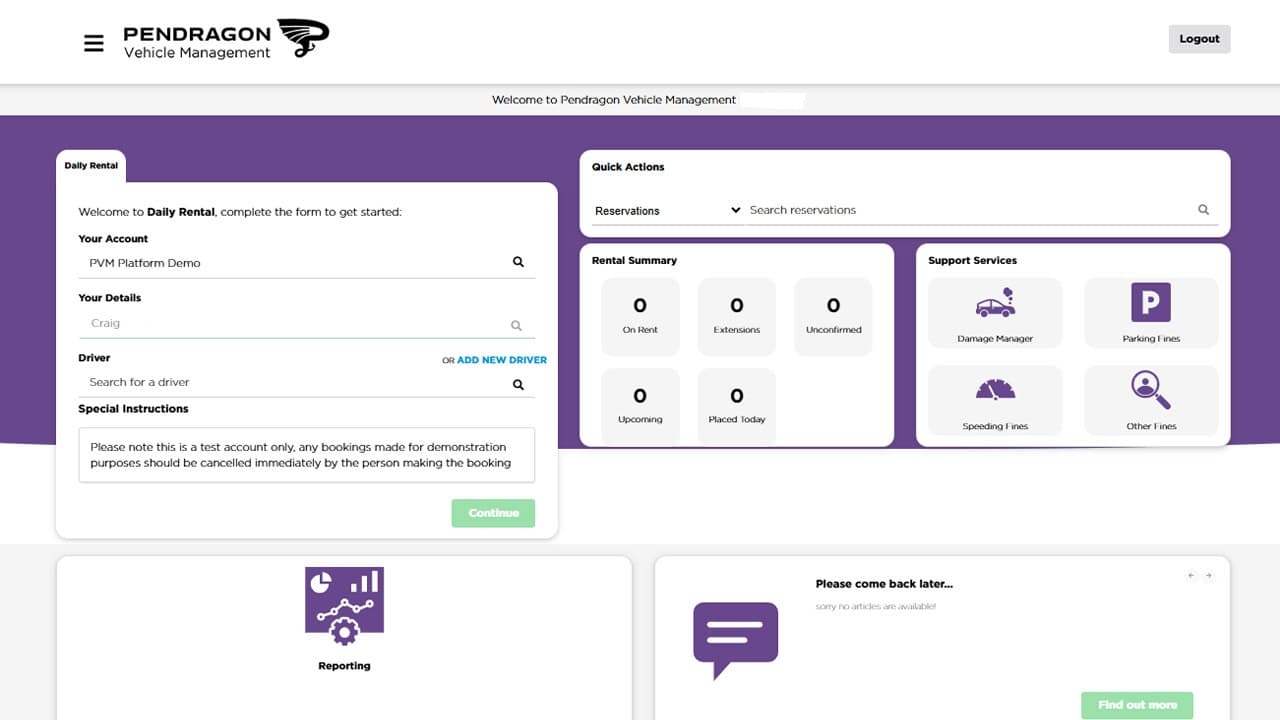Click inside the Special Instructions text area
The height and width of the screenshot is (720, 1280).
click(306, 455)
